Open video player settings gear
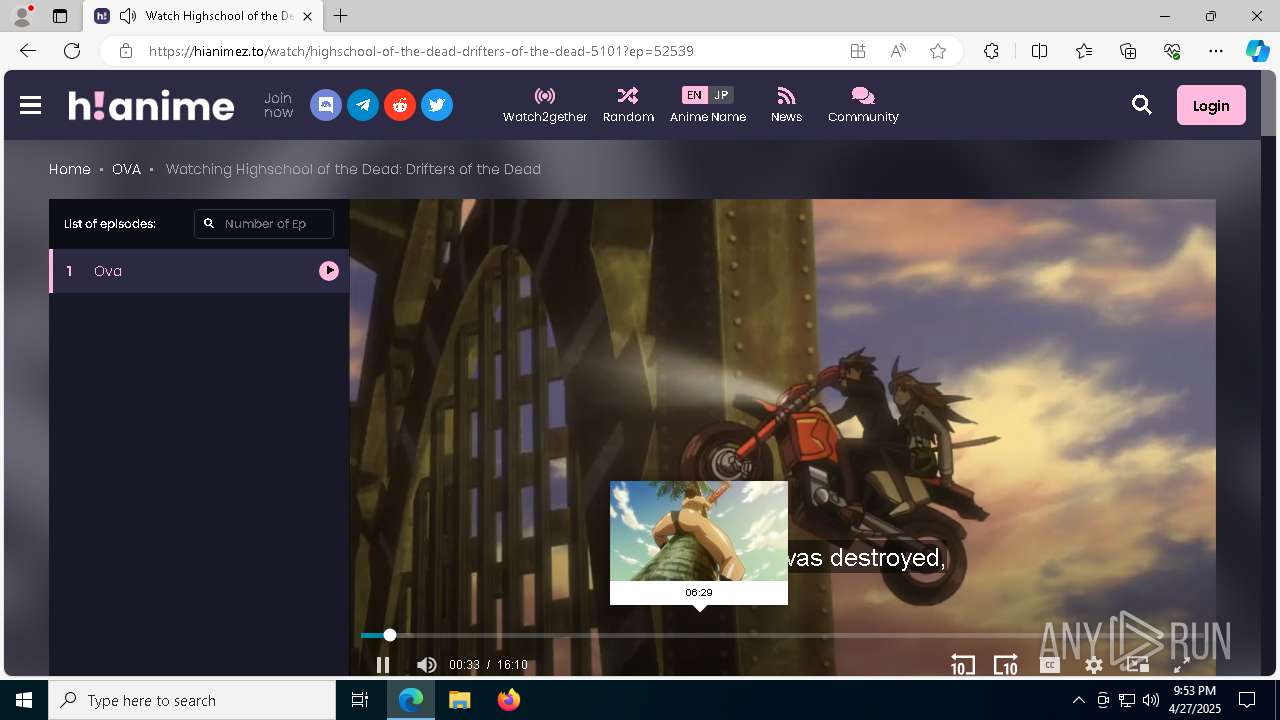The height and width of the screenshot is (720, 1280). (1094, 665)
